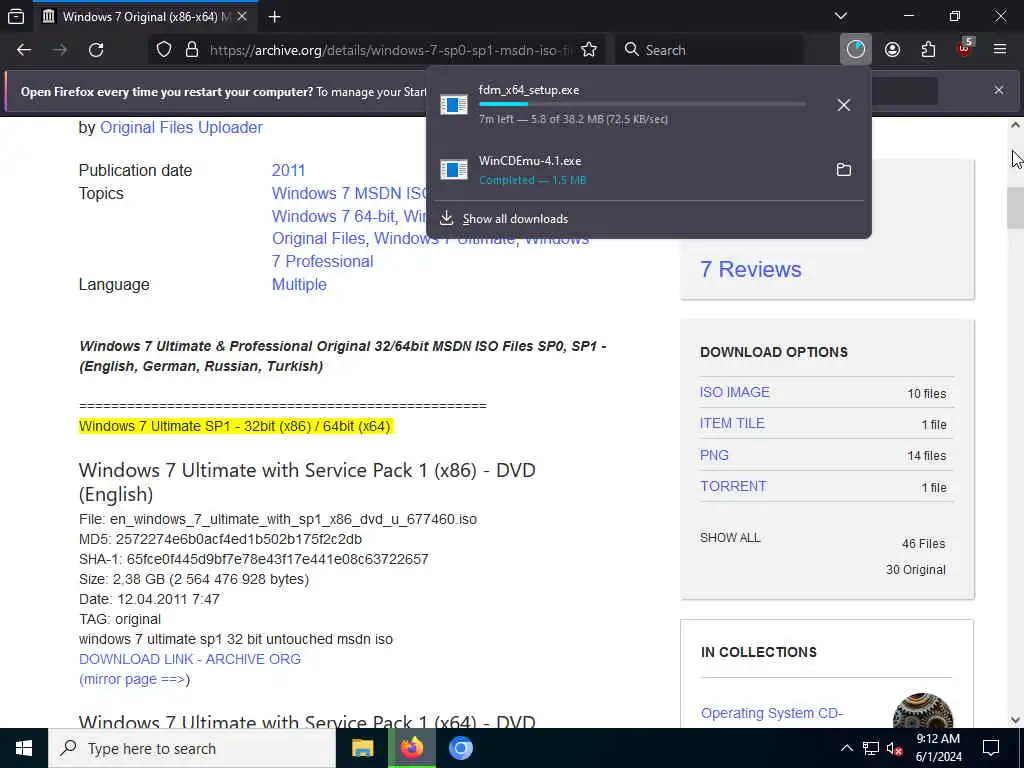Show hidden system tray icons
The image size is (1024, 768).
click(x=846, y=748)
